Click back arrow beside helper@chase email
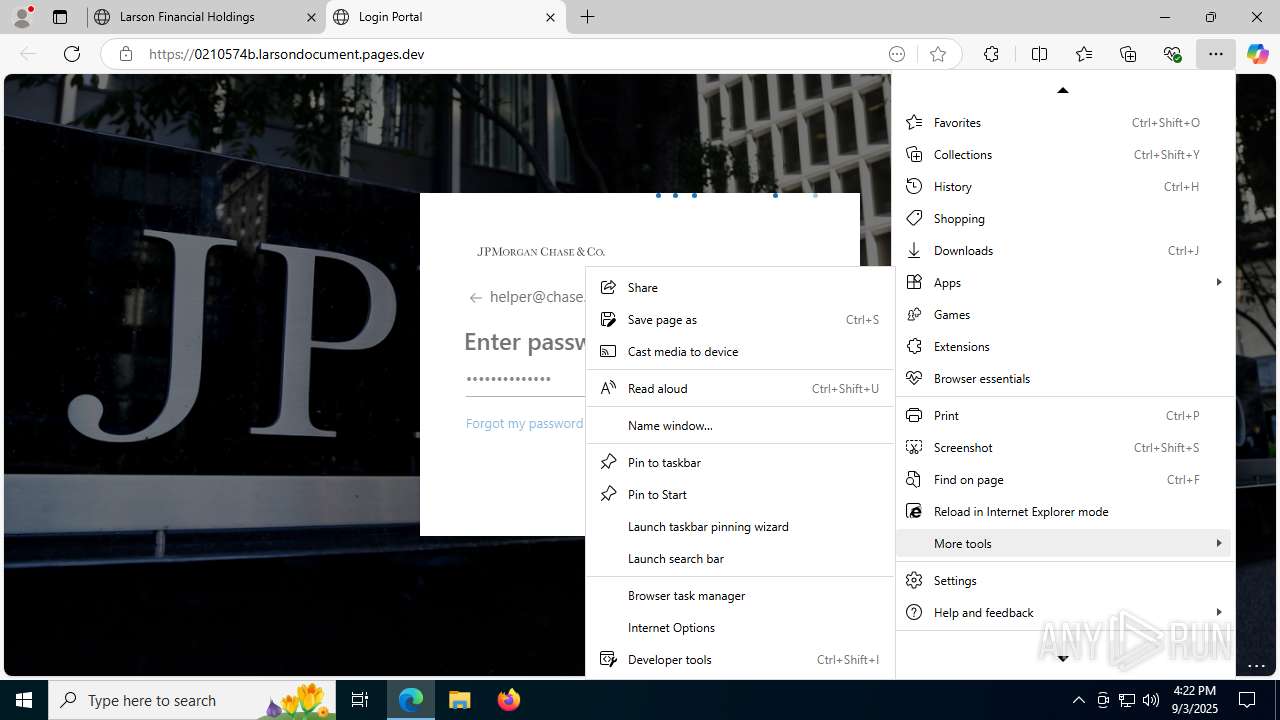This screenshot has width=1280, height=720. pyautogui.click(x=476, y=297)
